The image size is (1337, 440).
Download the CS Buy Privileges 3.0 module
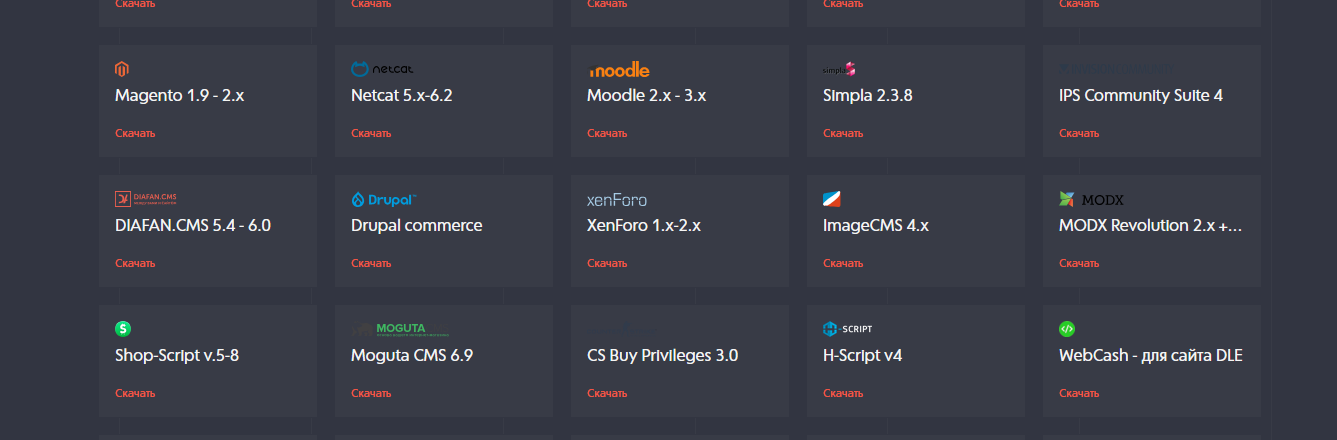[x=607, y=393]
